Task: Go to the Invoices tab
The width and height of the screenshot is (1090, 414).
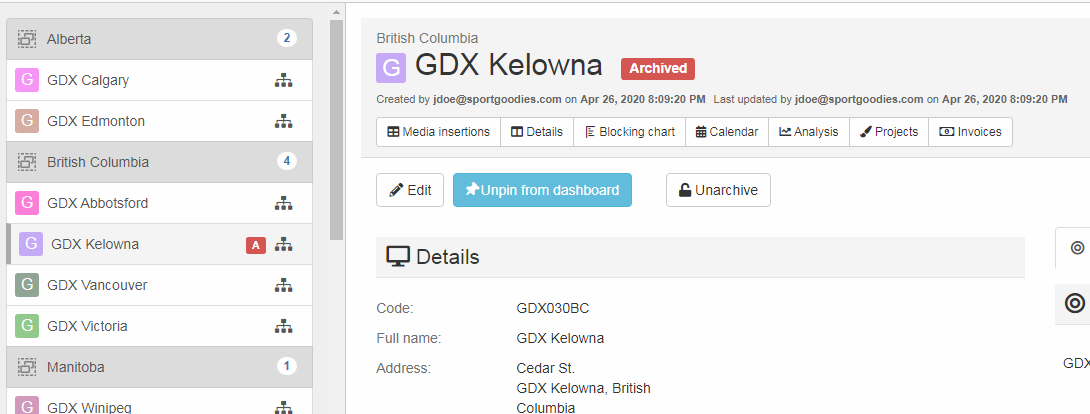Action: point(970,132)
